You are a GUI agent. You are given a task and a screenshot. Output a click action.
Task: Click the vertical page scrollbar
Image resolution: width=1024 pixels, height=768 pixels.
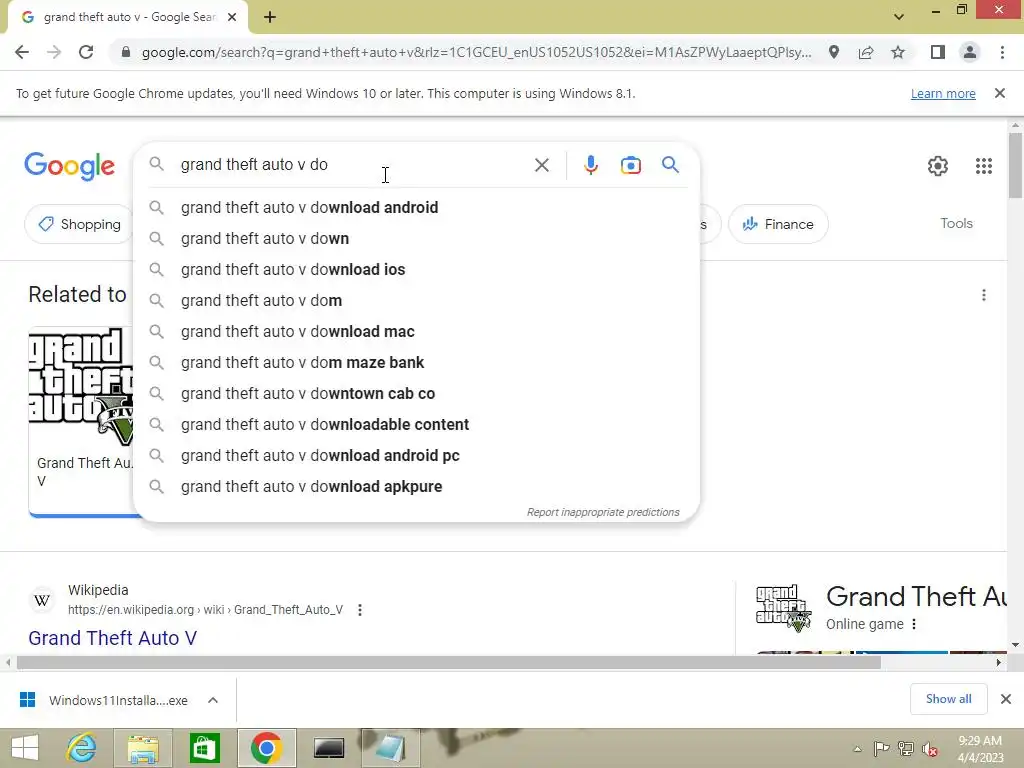[x=1015, y=165]
